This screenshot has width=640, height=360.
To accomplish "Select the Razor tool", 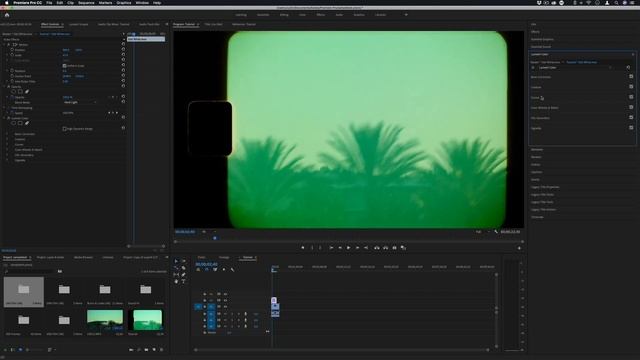I will [x=184, y=268].
